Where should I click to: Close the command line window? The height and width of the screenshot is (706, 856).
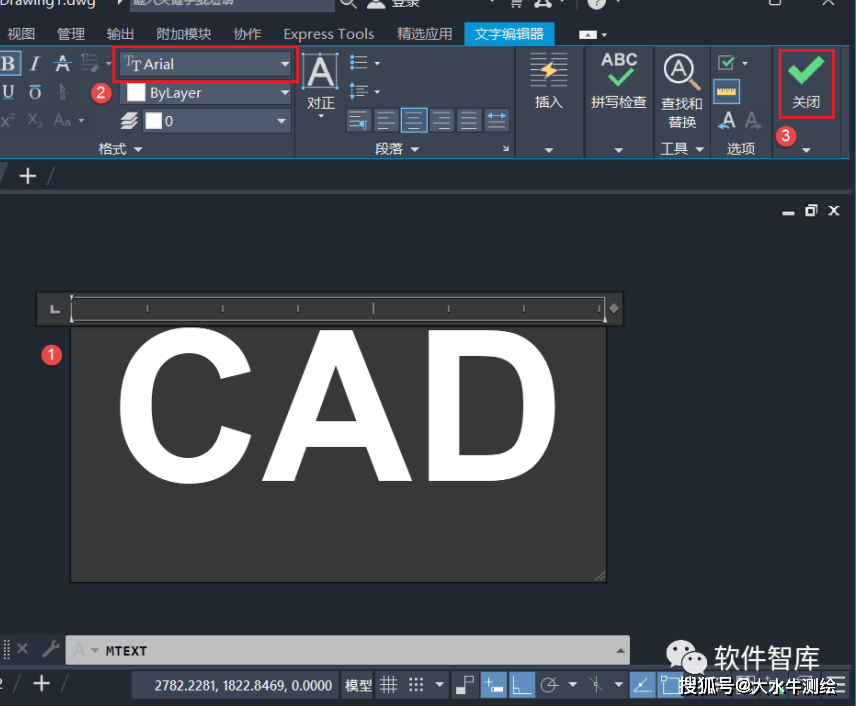pos(22,649)
